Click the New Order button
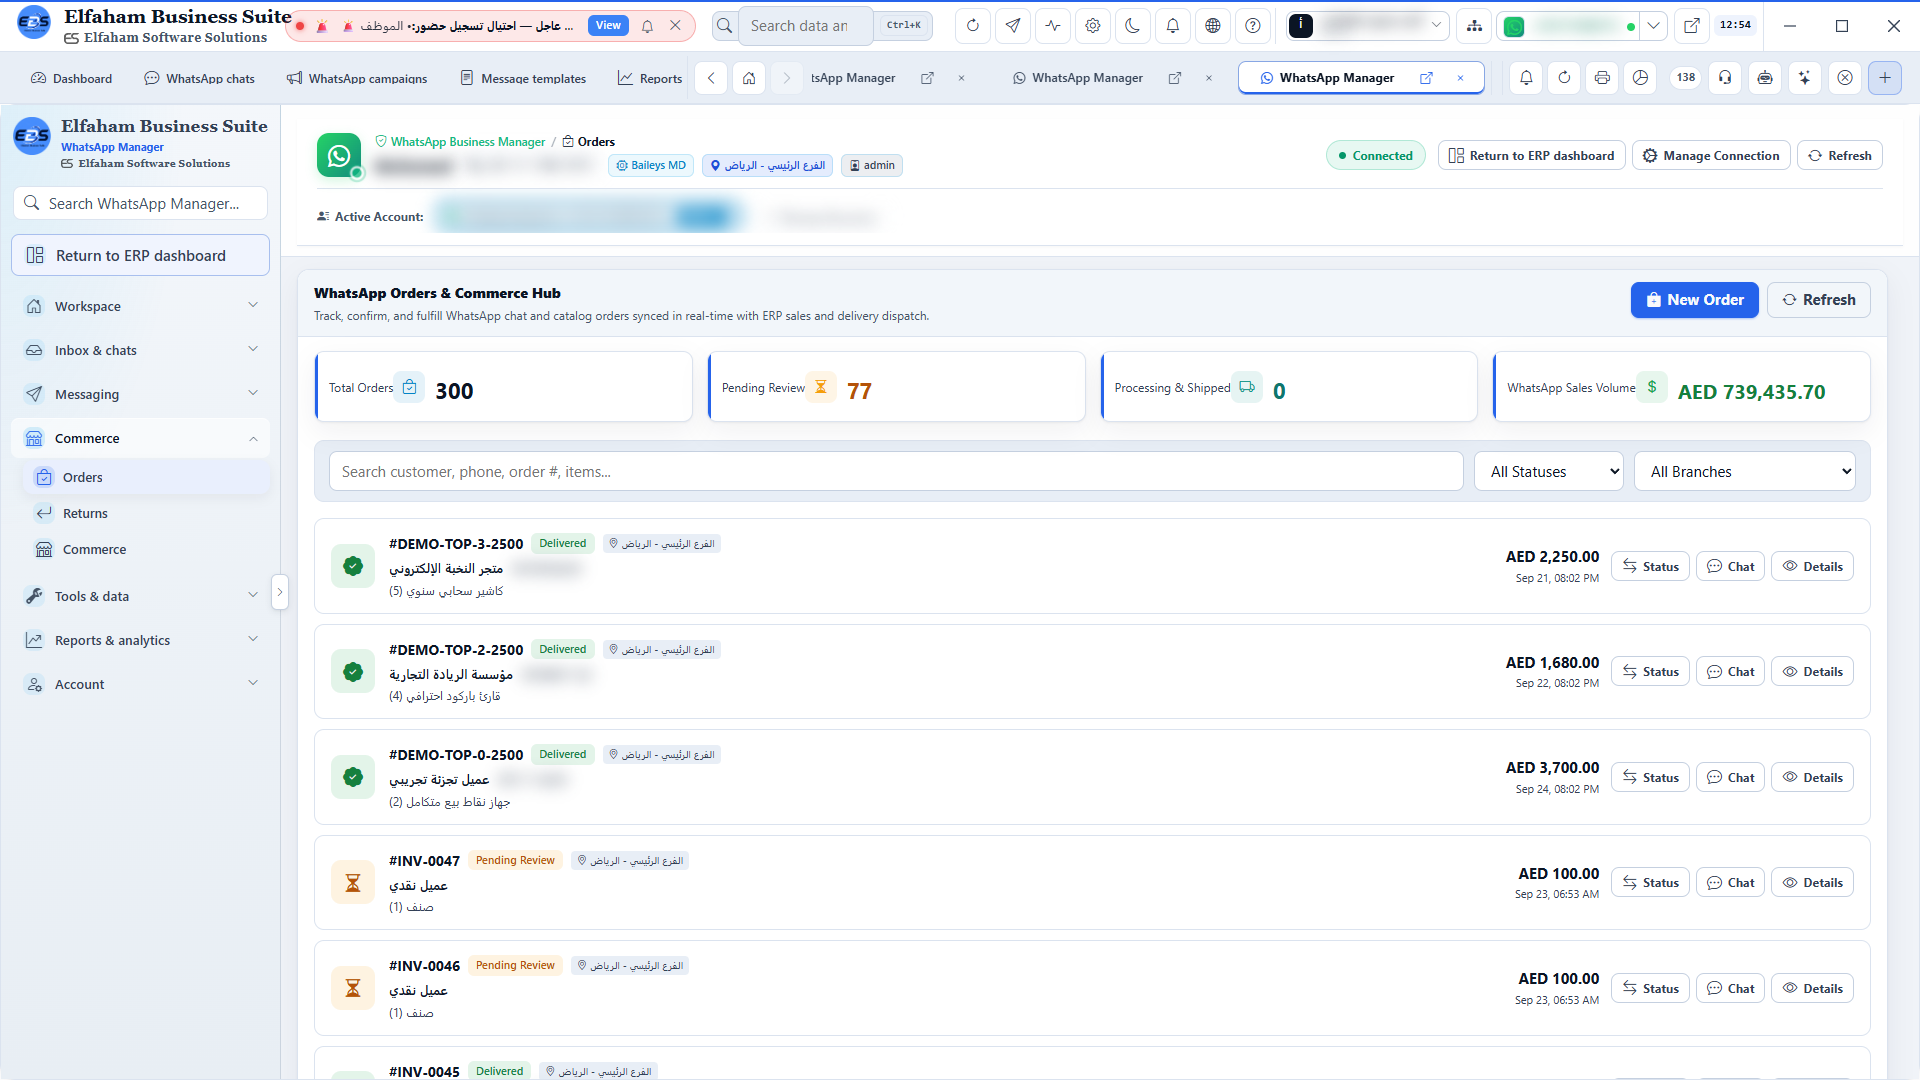 1695,300
